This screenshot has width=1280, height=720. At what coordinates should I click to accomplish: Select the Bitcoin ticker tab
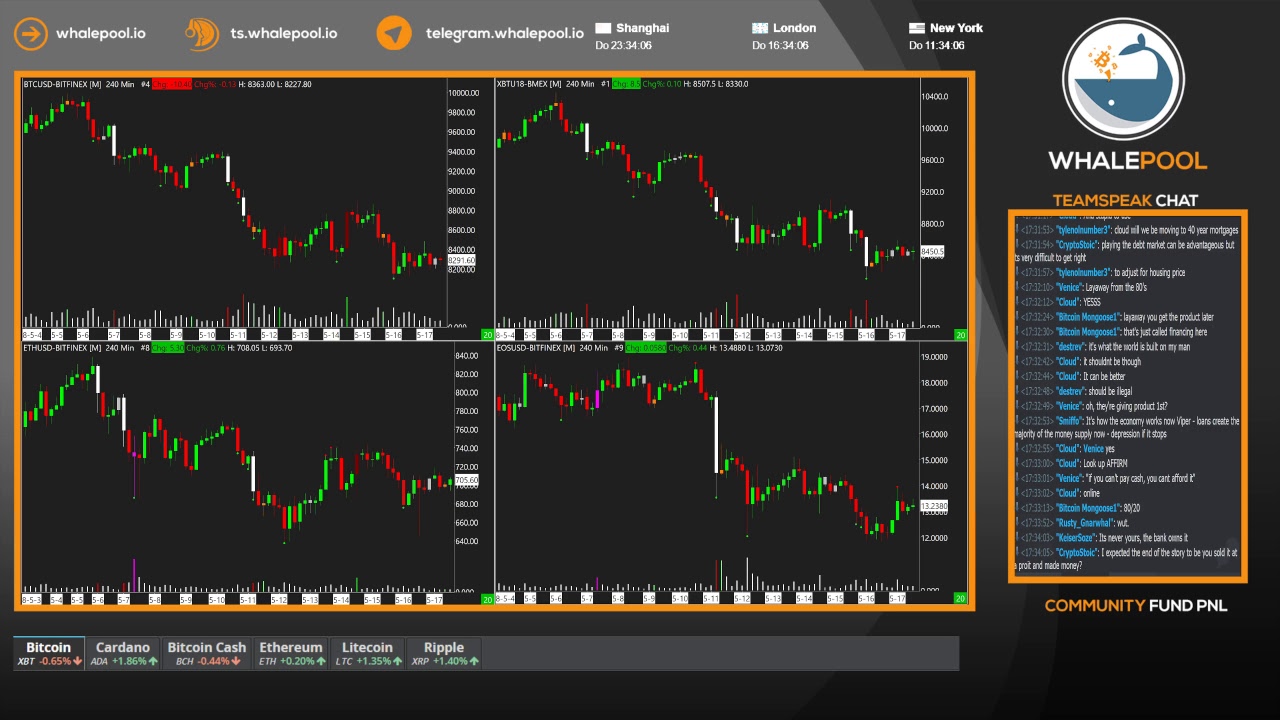click(49, 654)
